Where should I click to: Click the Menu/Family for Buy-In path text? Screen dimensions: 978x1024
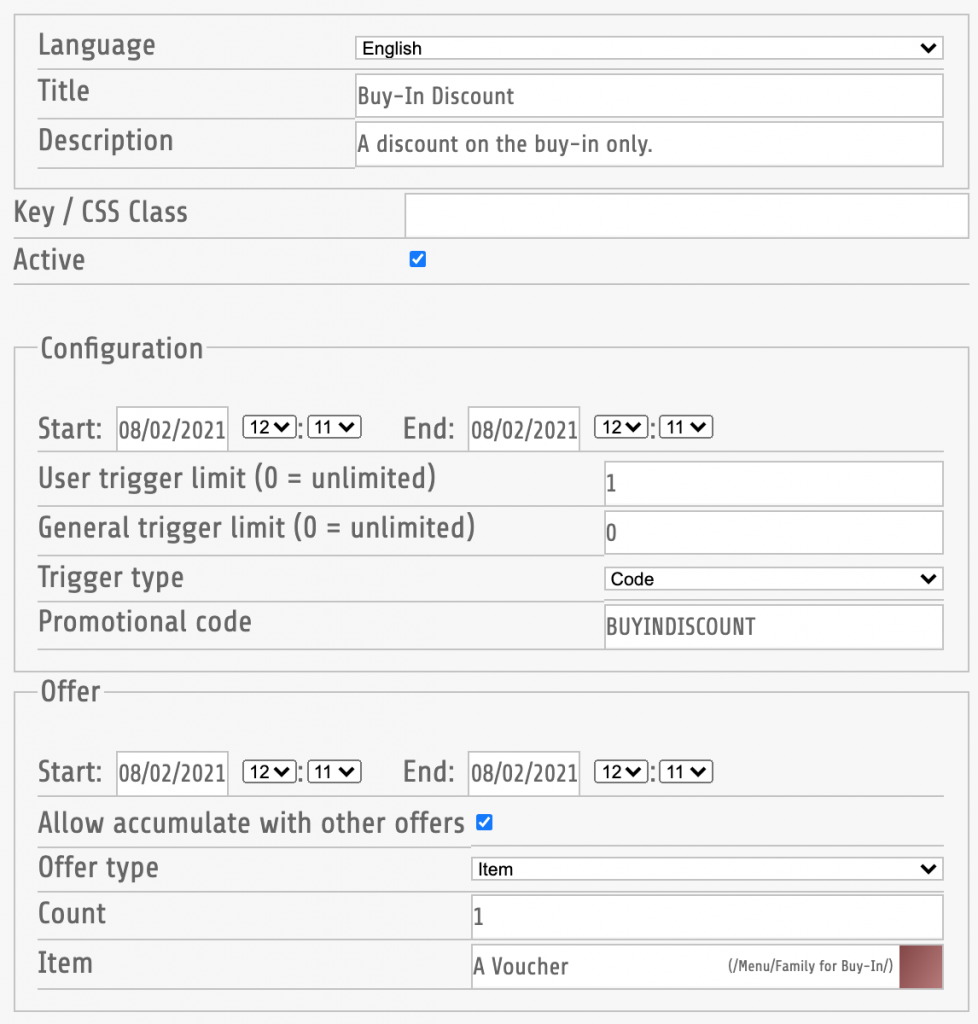(x=810, y=966)
